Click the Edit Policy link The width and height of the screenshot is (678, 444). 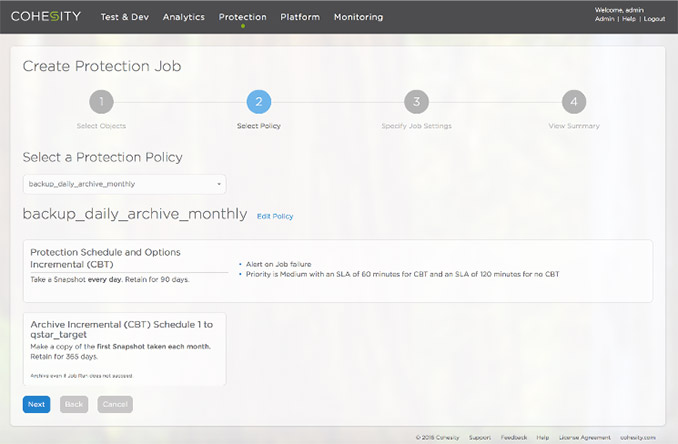(275, 216)
